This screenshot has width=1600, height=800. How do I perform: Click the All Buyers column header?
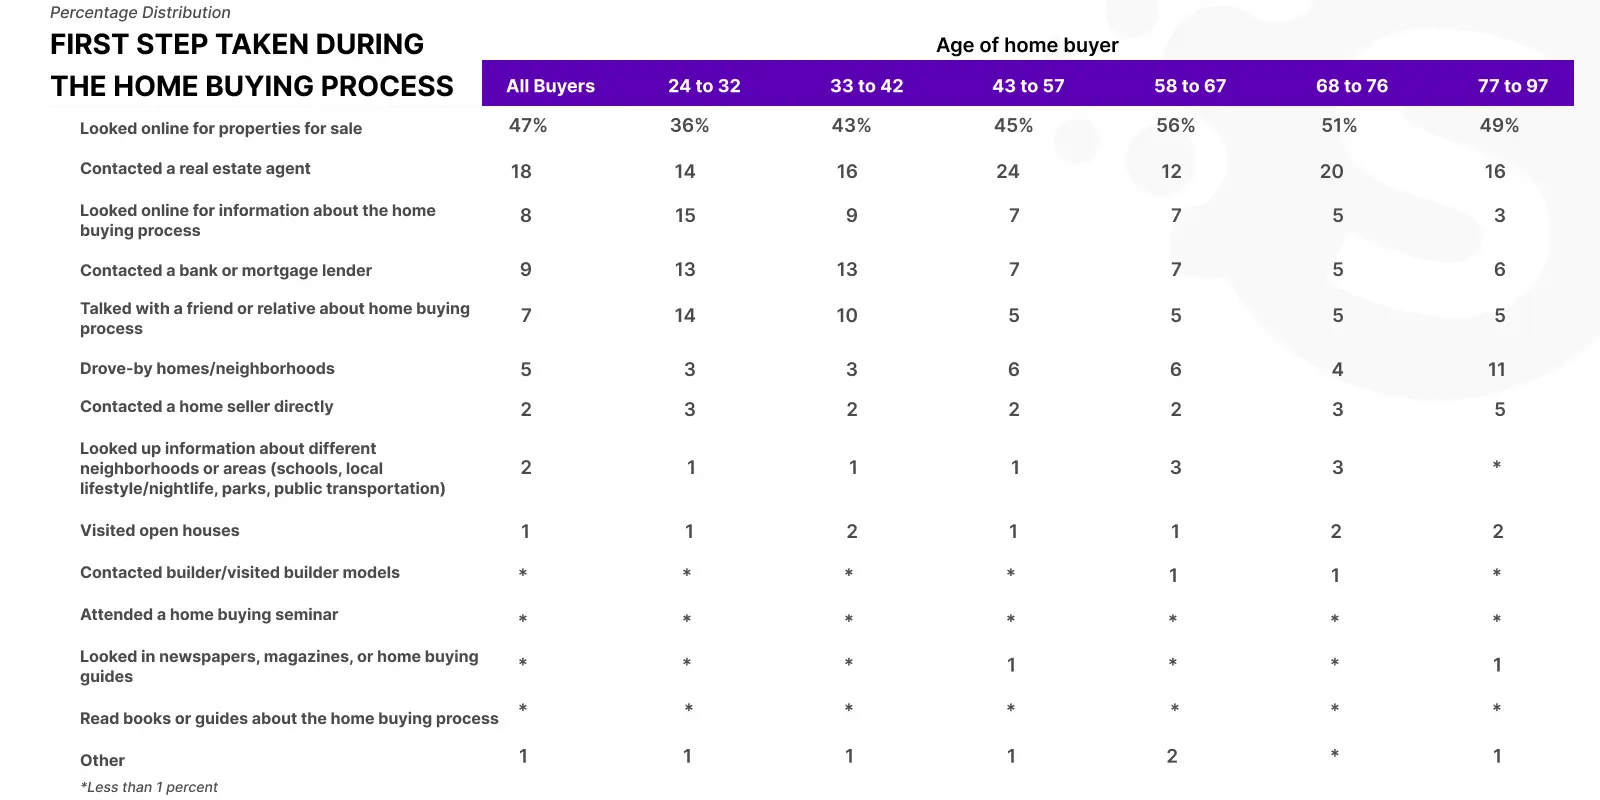550,86
